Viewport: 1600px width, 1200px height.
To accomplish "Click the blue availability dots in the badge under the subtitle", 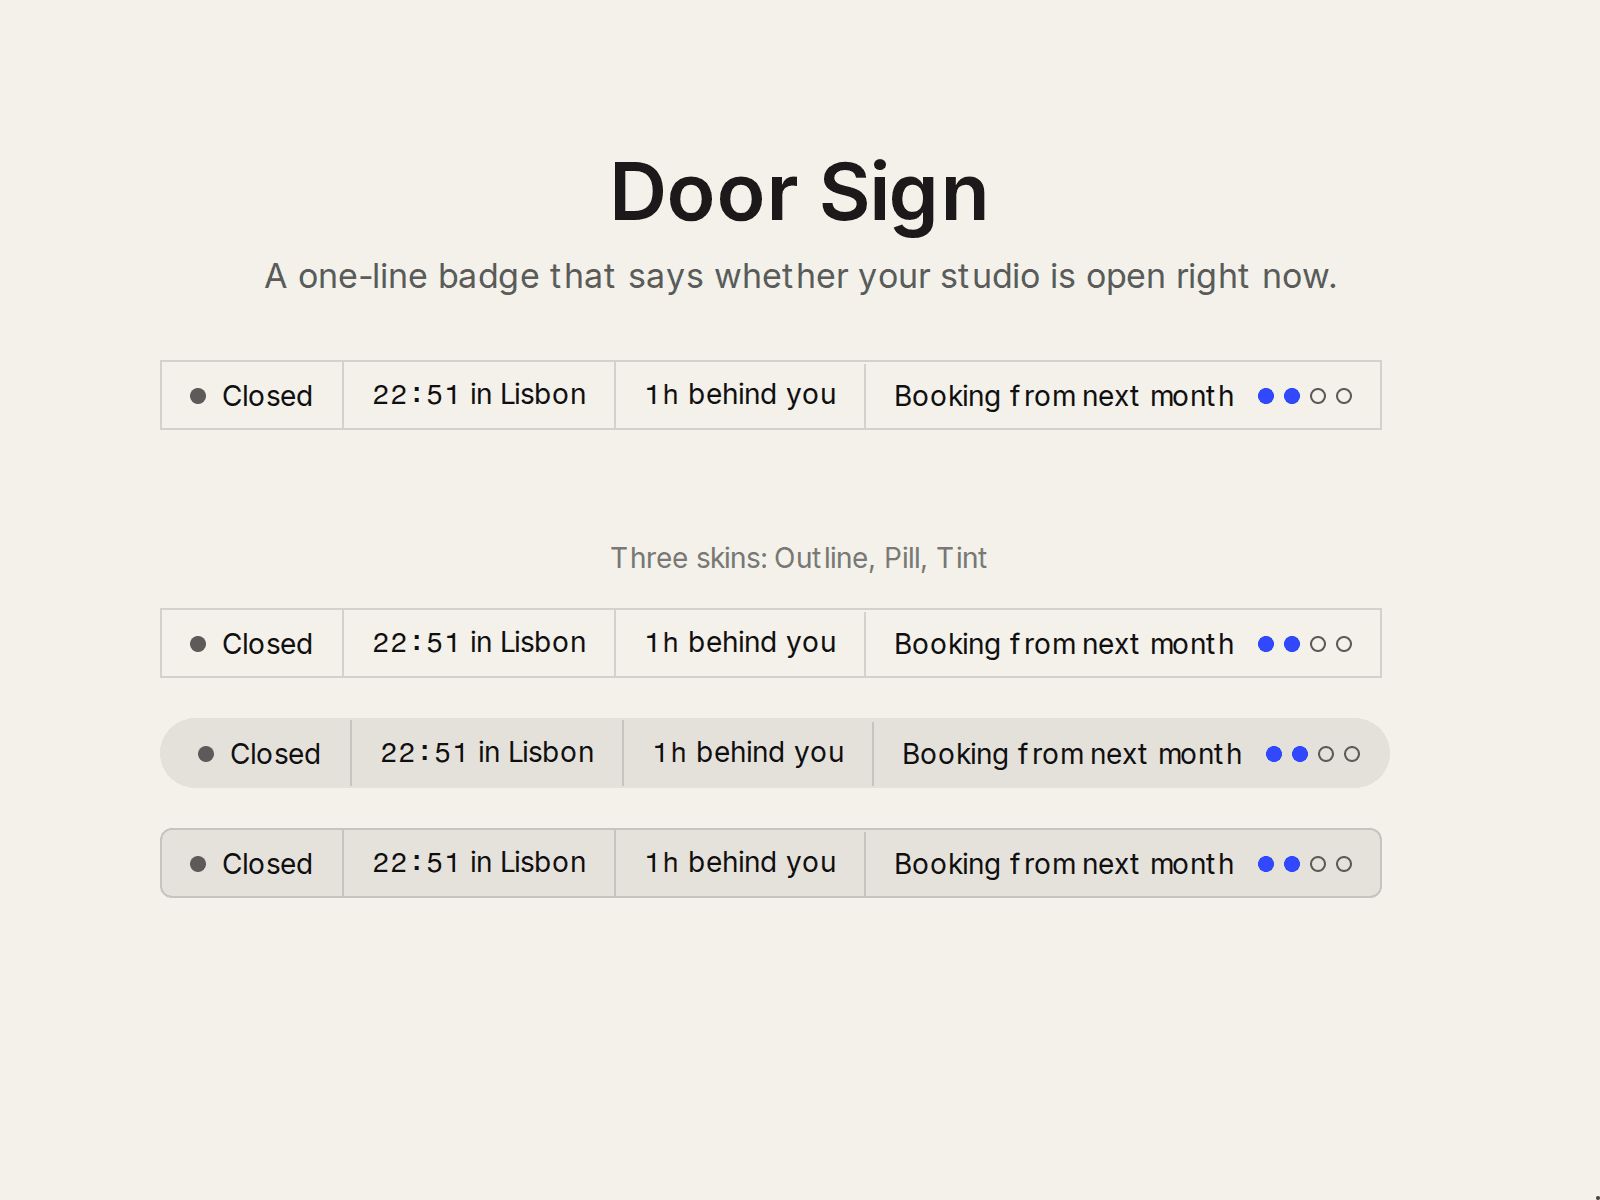I will 1305,396.
